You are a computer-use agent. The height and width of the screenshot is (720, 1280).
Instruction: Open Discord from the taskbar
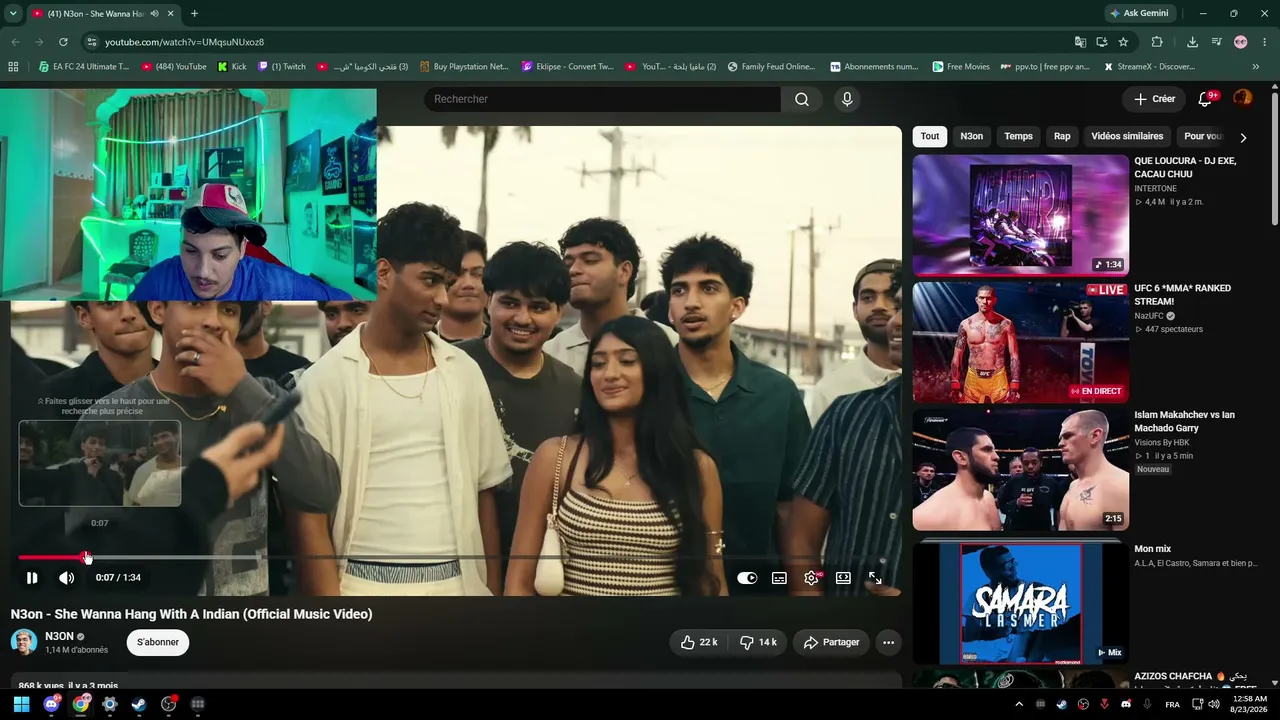[51, 704]
